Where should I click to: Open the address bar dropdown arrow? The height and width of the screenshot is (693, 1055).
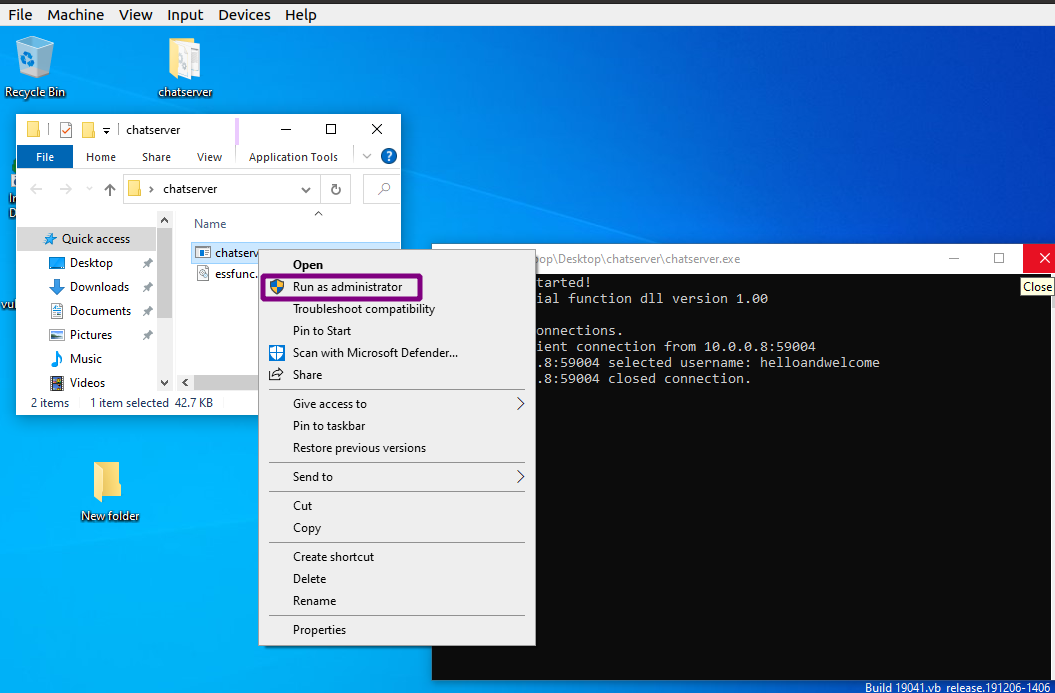pos(306,189)
